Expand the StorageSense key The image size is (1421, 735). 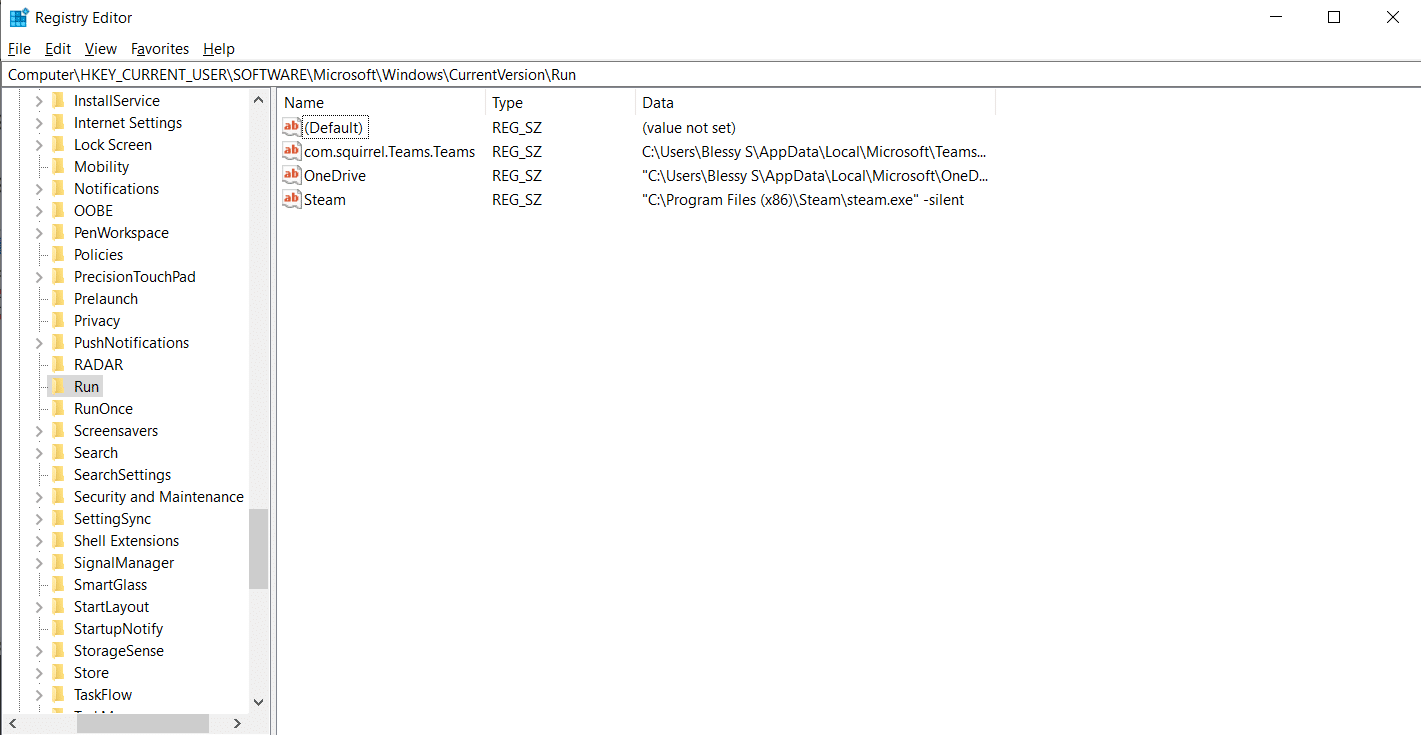click(x=39, y=651)
